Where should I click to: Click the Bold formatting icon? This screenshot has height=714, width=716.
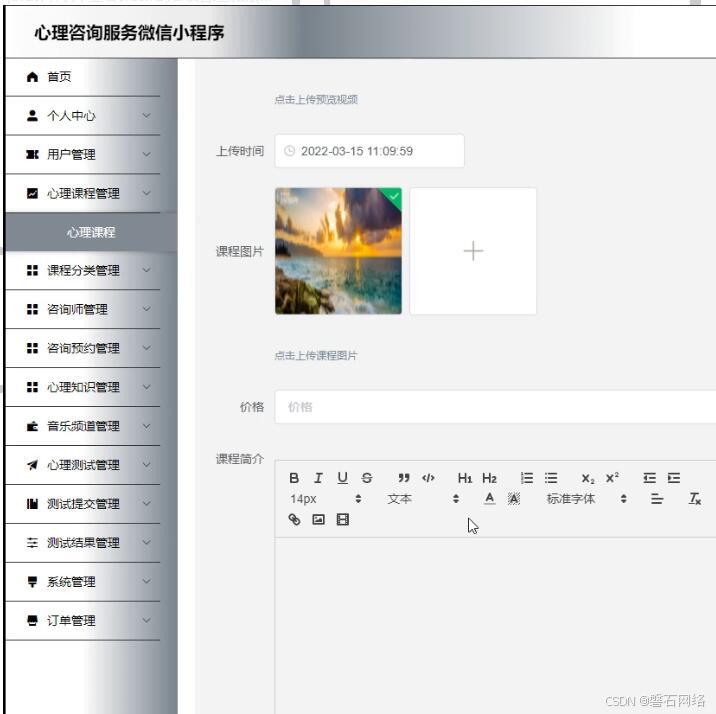[x=294, y=478]
